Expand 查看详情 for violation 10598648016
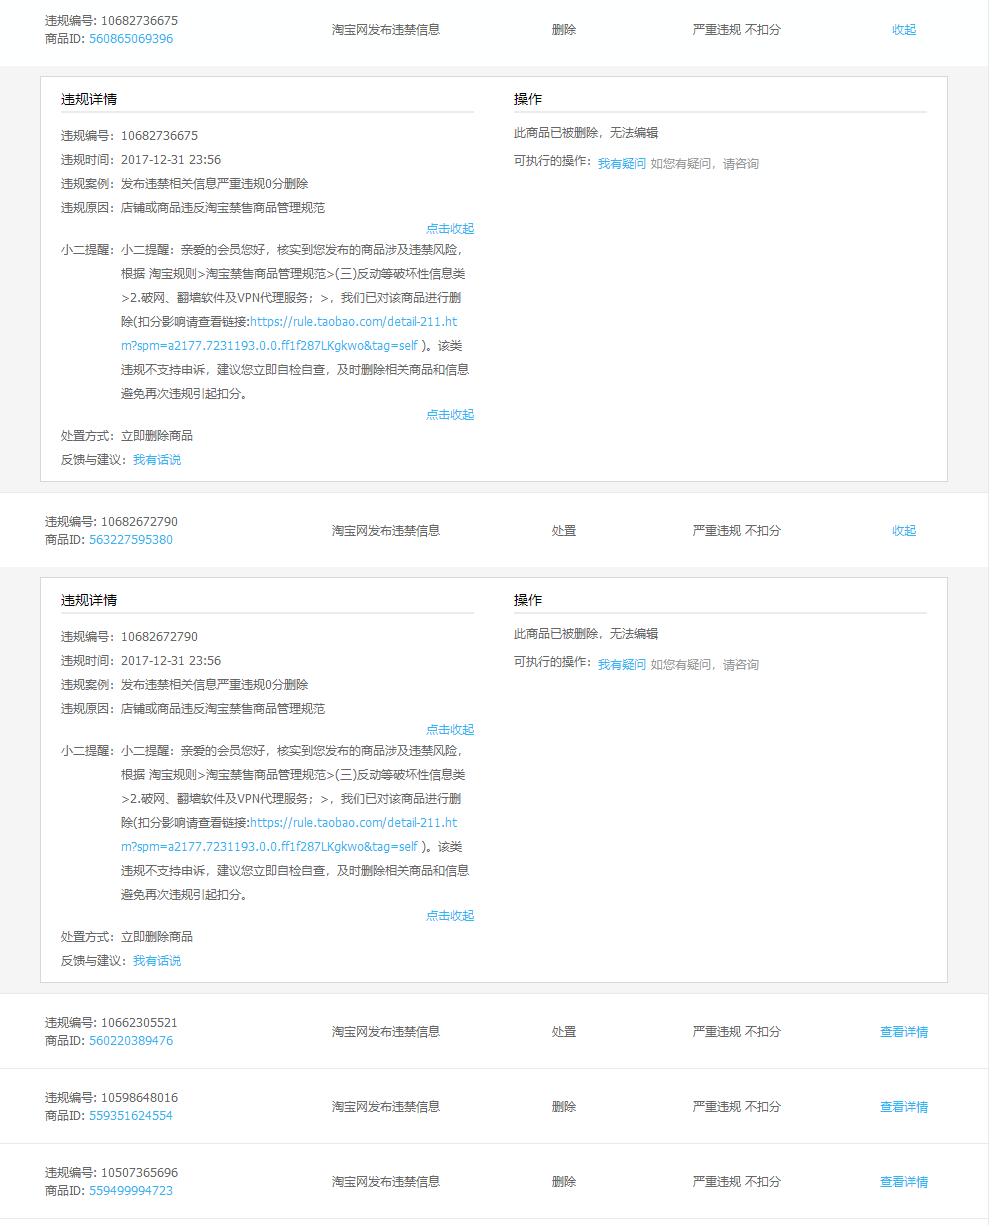1000x1225 pixels. [x=904, y=1107]
